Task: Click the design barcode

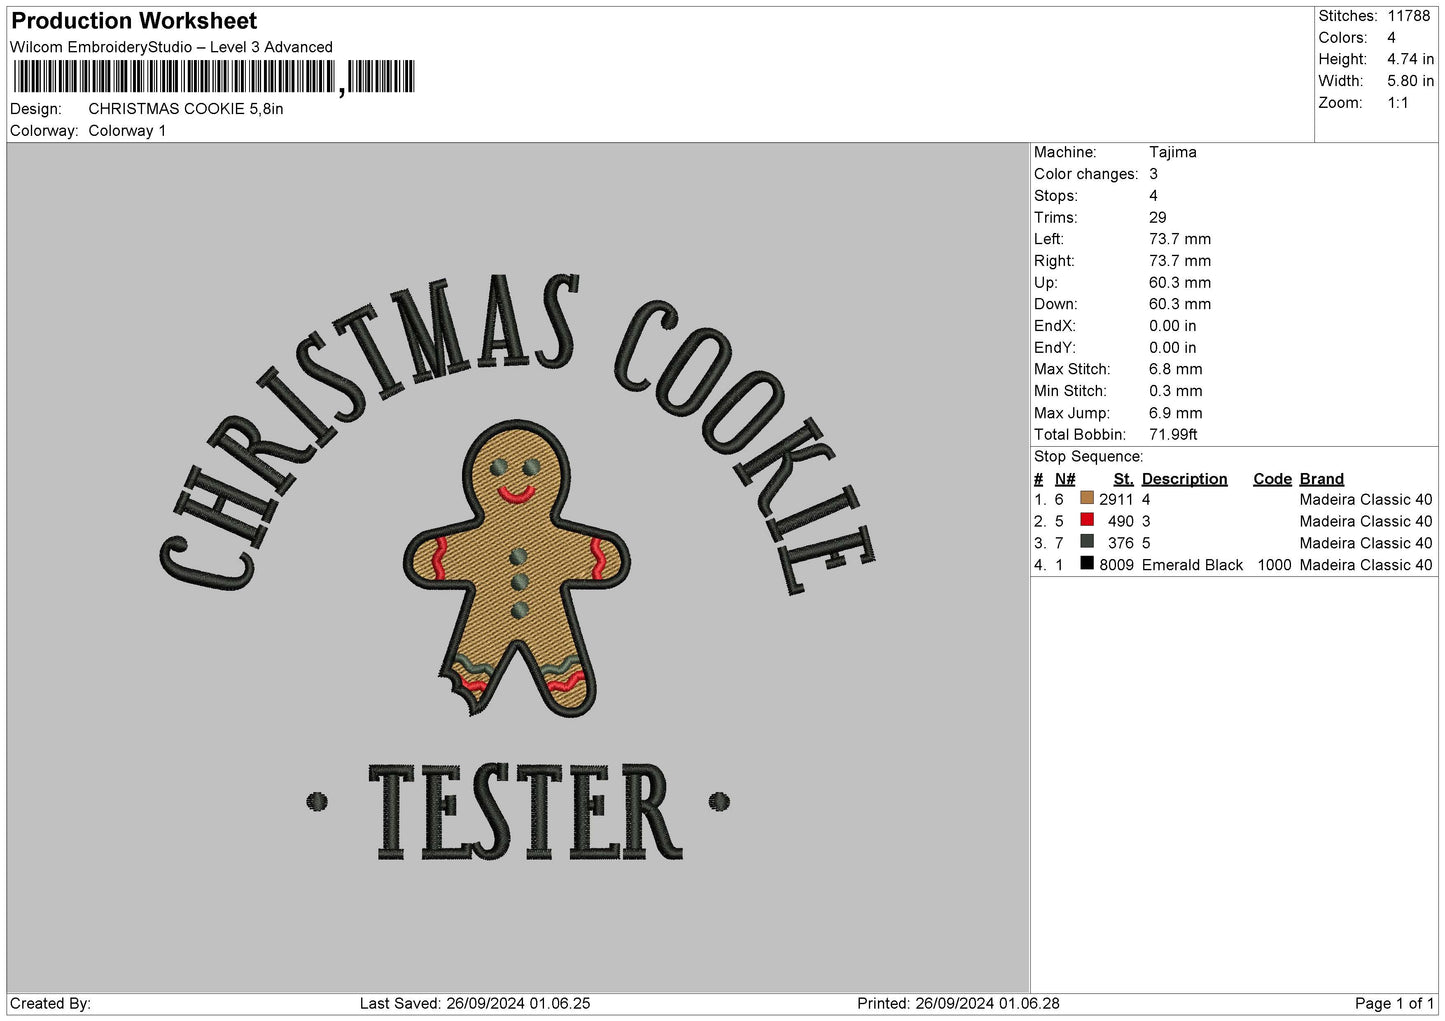Action: pyautogui.click(x=214, y=77)
